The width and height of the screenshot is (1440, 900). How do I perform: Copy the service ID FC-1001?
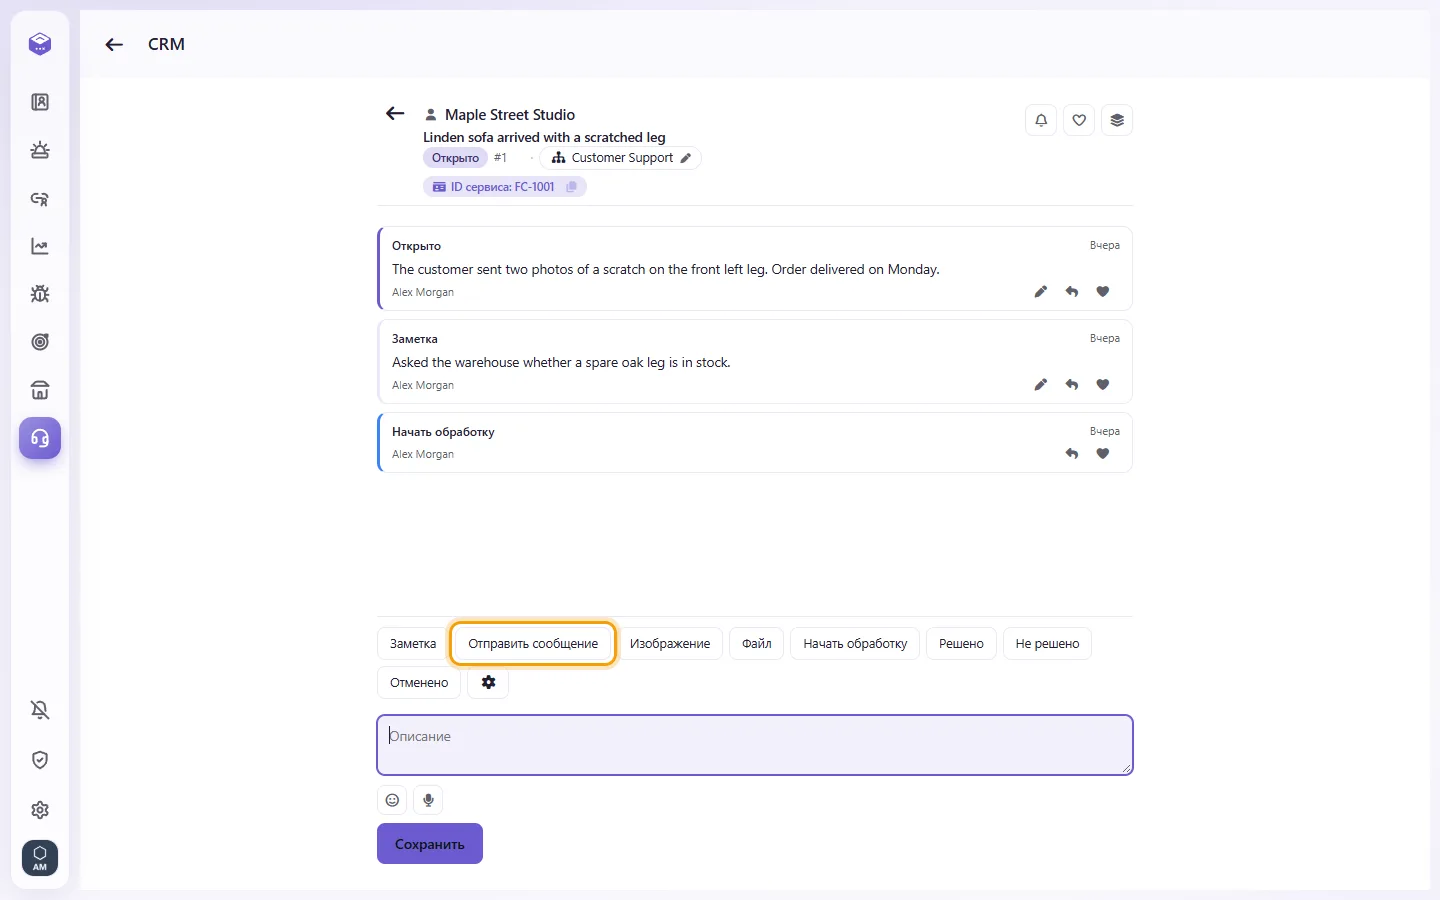(572, 187)
